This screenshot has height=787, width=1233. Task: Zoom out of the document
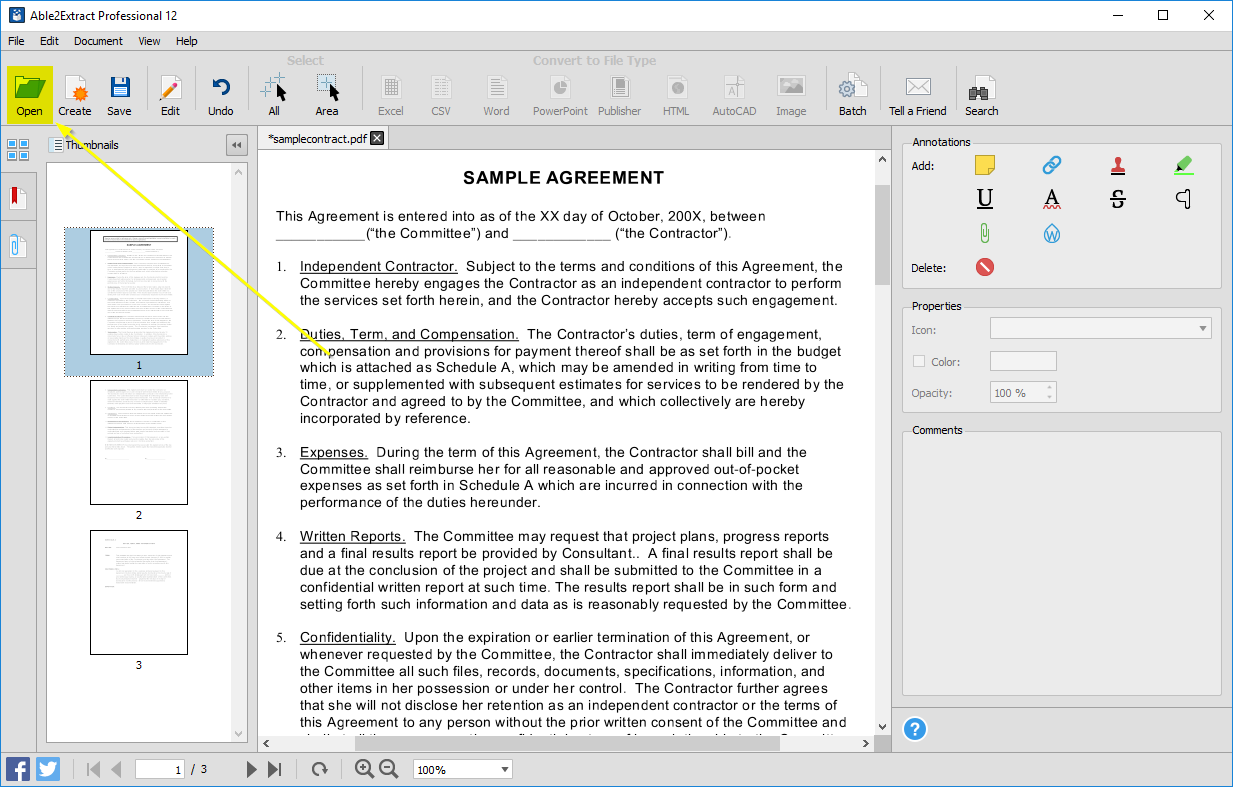389,769
